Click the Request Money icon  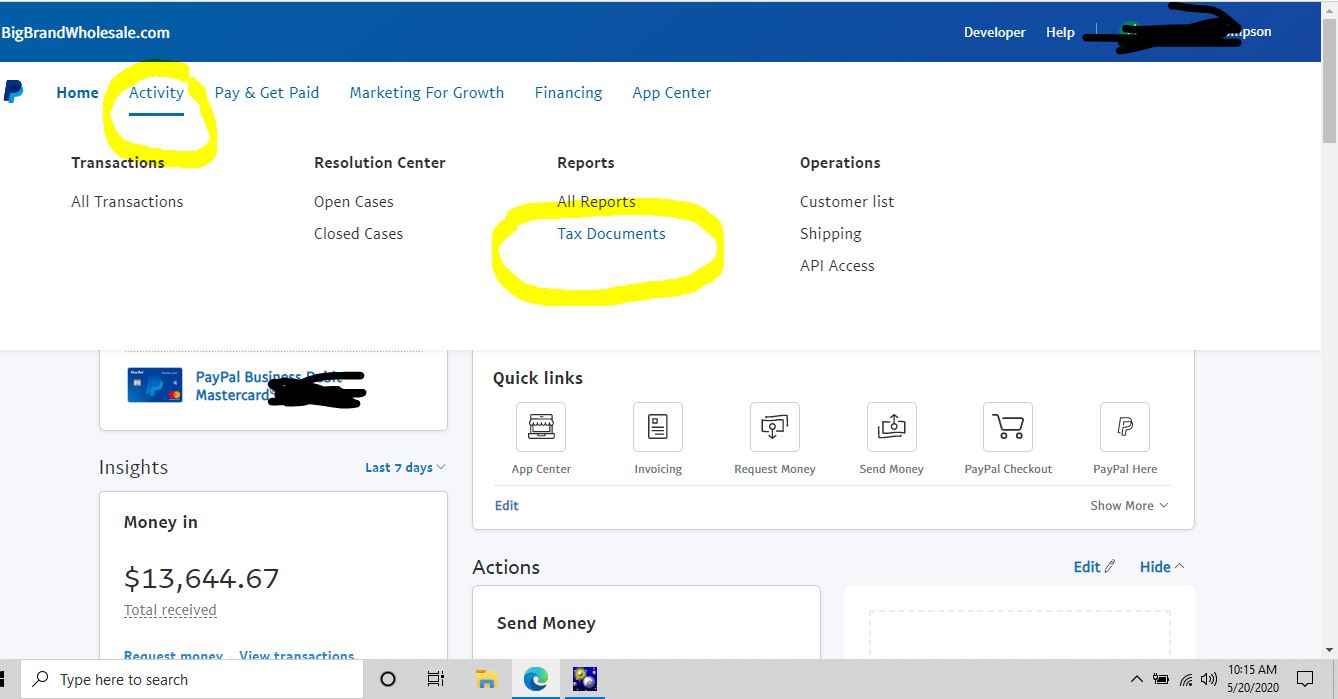pos(774,428)
